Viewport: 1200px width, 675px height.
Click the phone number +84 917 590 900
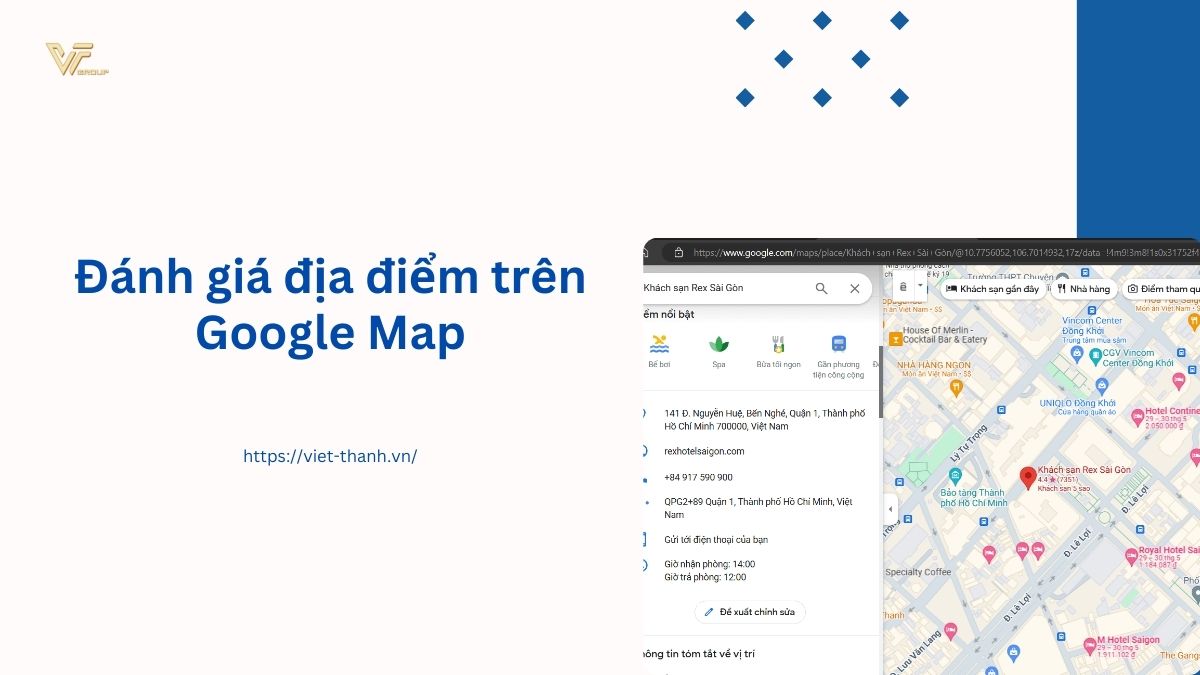click(x=698, y=477)
